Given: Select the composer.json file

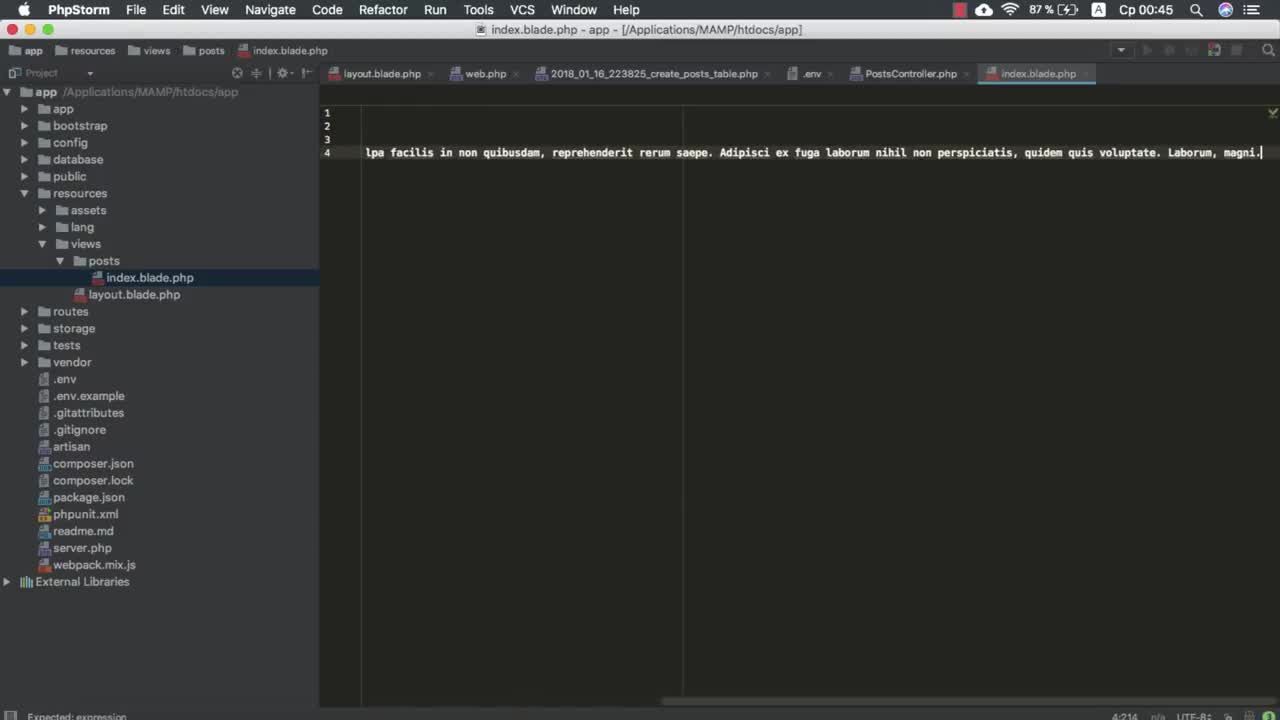Looking at the screenshot, I should pos(92,464).
